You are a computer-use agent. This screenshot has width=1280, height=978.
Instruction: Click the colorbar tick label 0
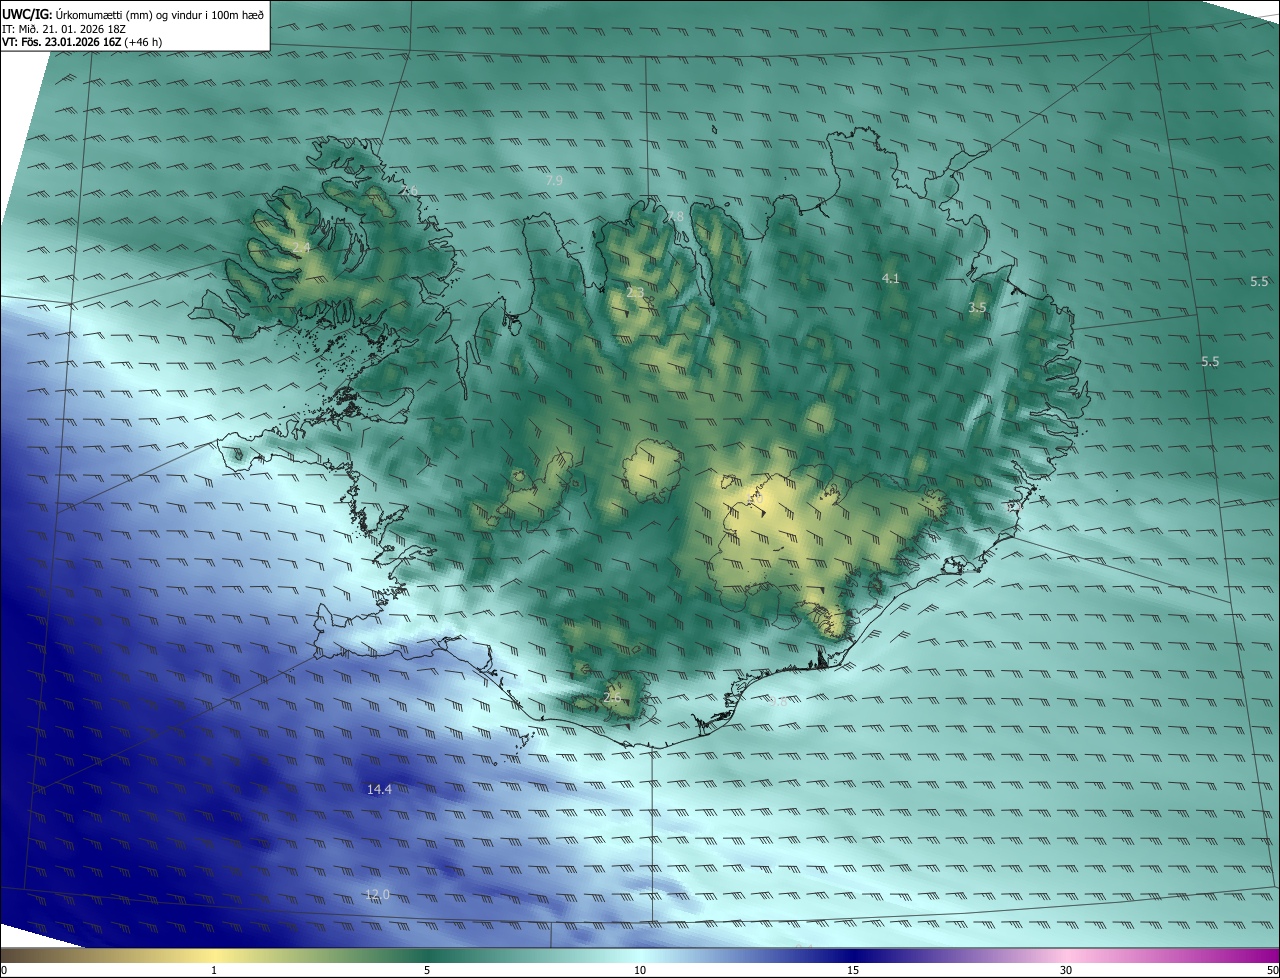(4, 970)
